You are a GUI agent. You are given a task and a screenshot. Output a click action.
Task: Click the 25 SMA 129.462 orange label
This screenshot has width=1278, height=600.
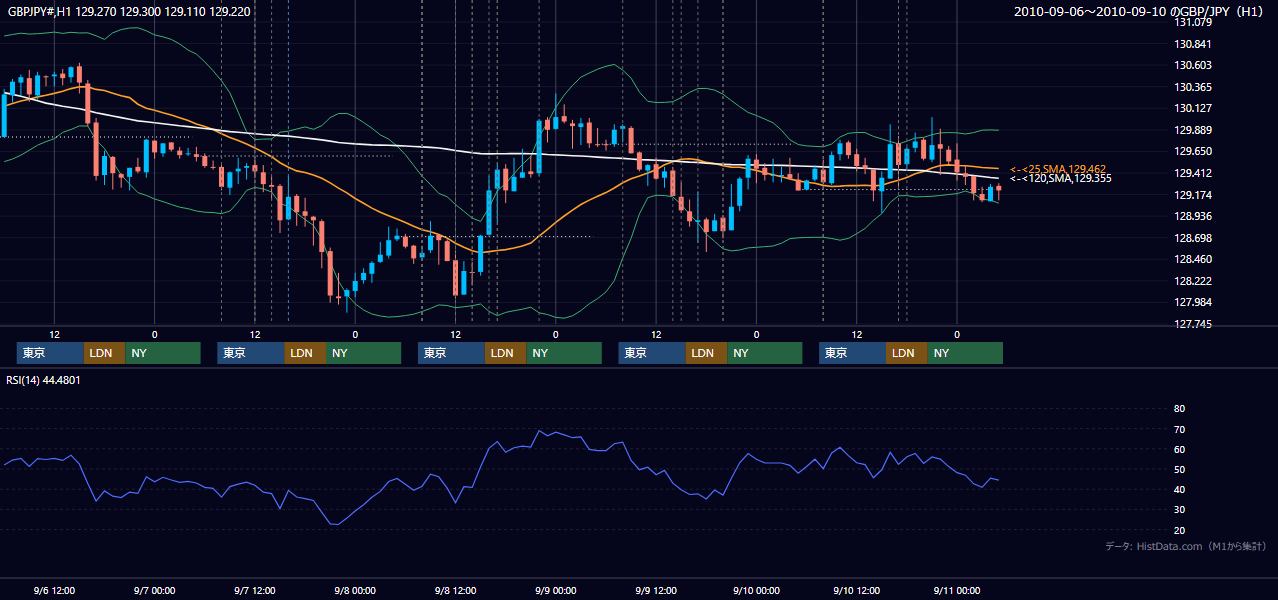1060,169
